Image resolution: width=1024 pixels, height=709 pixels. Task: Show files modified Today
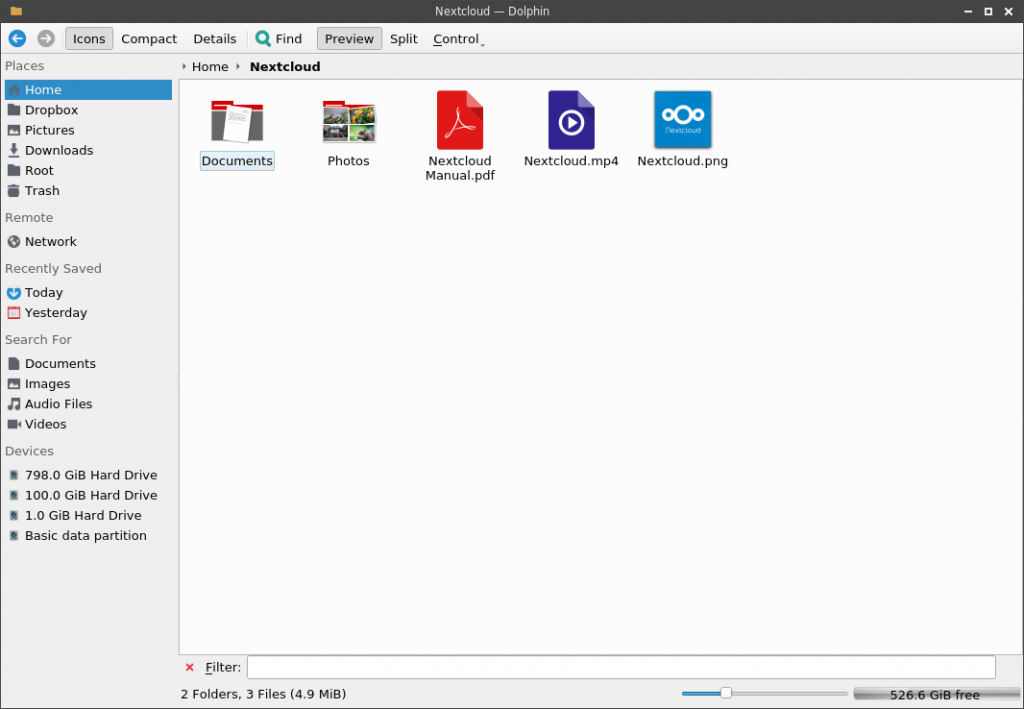(43, 292)
